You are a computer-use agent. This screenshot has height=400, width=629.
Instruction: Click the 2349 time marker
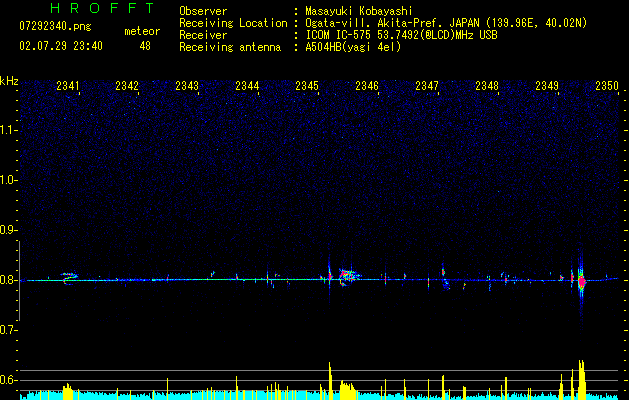tap(547, 86)
